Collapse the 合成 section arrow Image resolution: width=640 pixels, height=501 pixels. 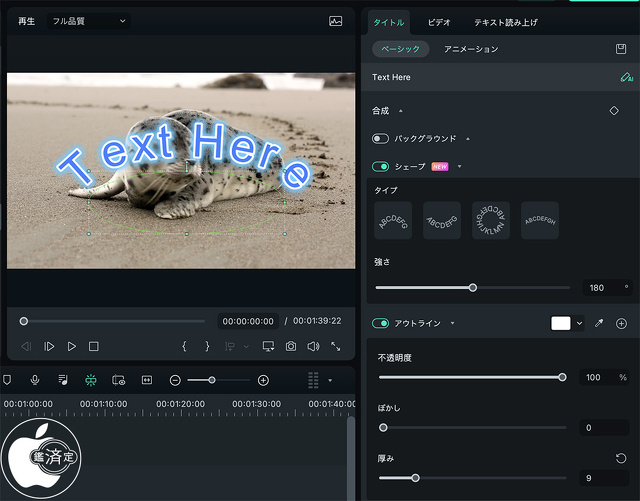tap(401, 111)
